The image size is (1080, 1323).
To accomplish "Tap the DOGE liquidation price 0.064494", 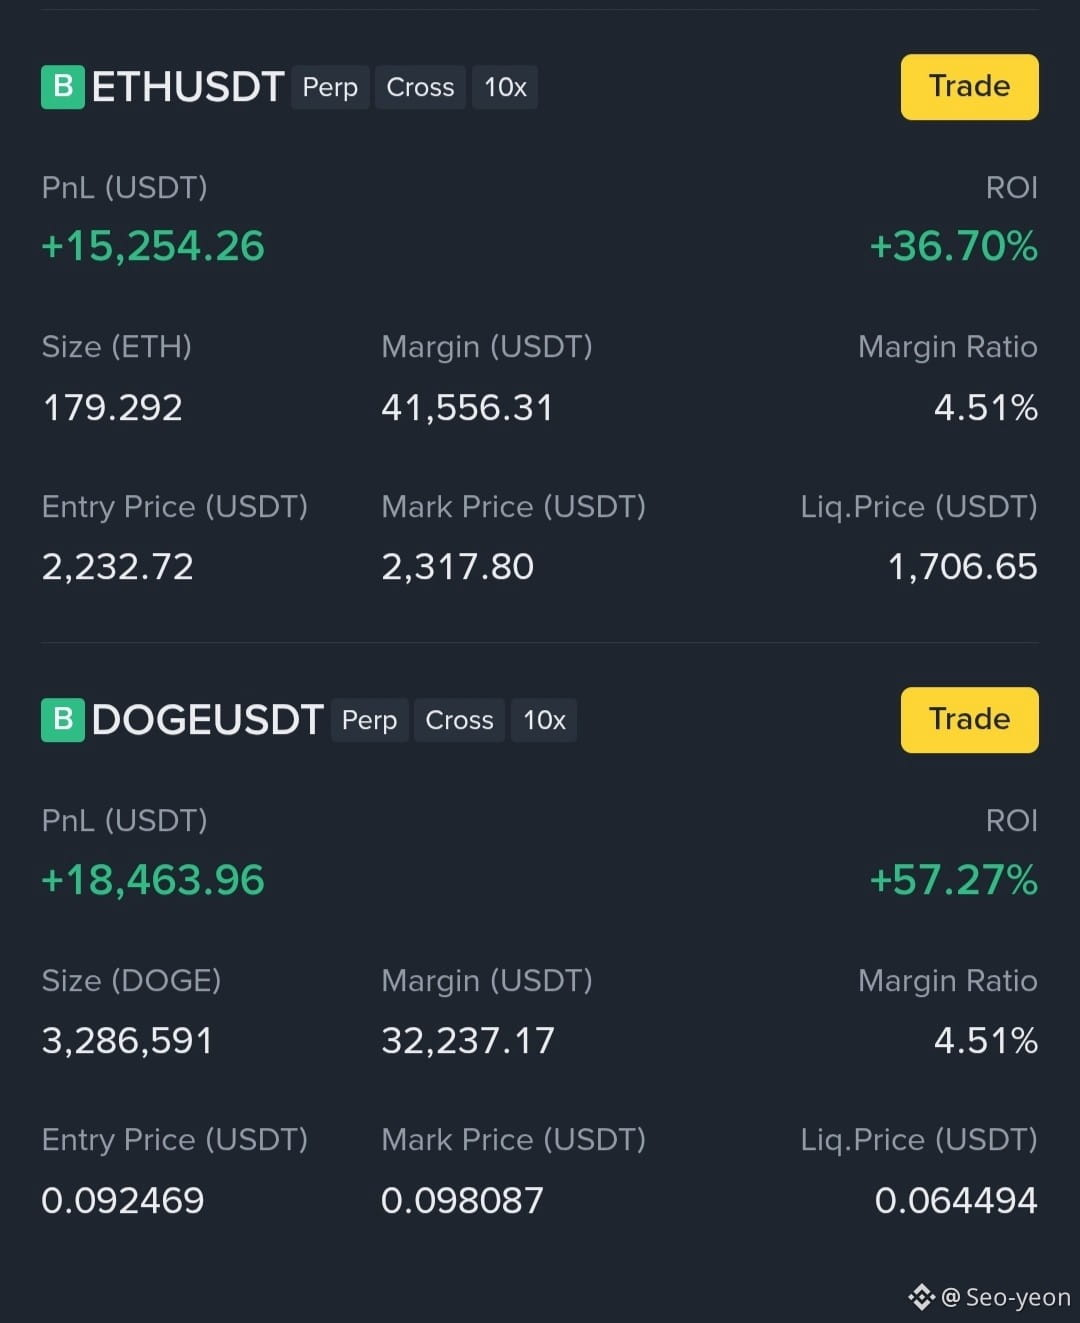I will [x=956, y=1200].
